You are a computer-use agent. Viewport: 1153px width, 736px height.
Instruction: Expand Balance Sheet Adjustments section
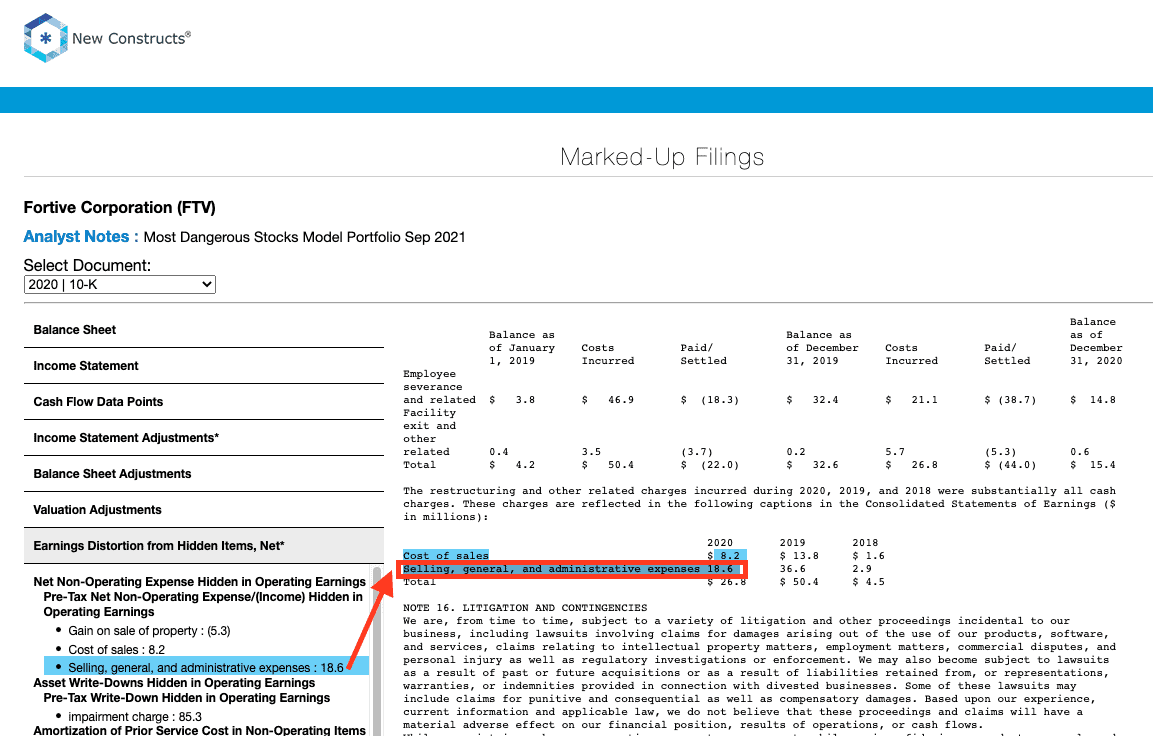pyautogui.click(x=204, y=474)
